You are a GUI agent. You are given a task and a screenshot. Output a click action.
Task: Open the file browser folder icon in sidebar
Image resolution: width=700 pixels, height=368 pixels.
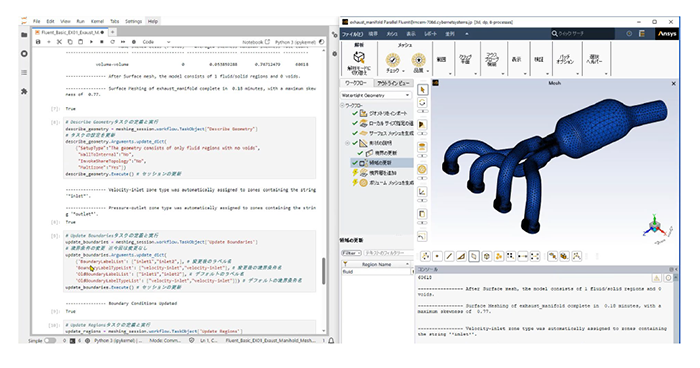24,34
